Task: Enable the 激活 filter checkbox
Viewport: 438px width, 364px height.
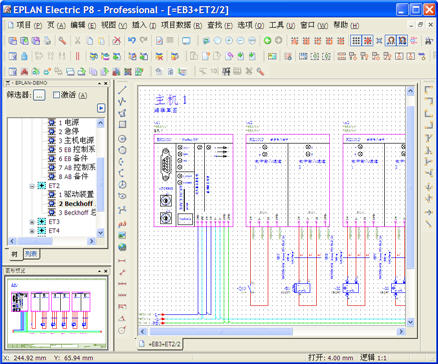Action: pyautogui.click(x=56, y=95)
